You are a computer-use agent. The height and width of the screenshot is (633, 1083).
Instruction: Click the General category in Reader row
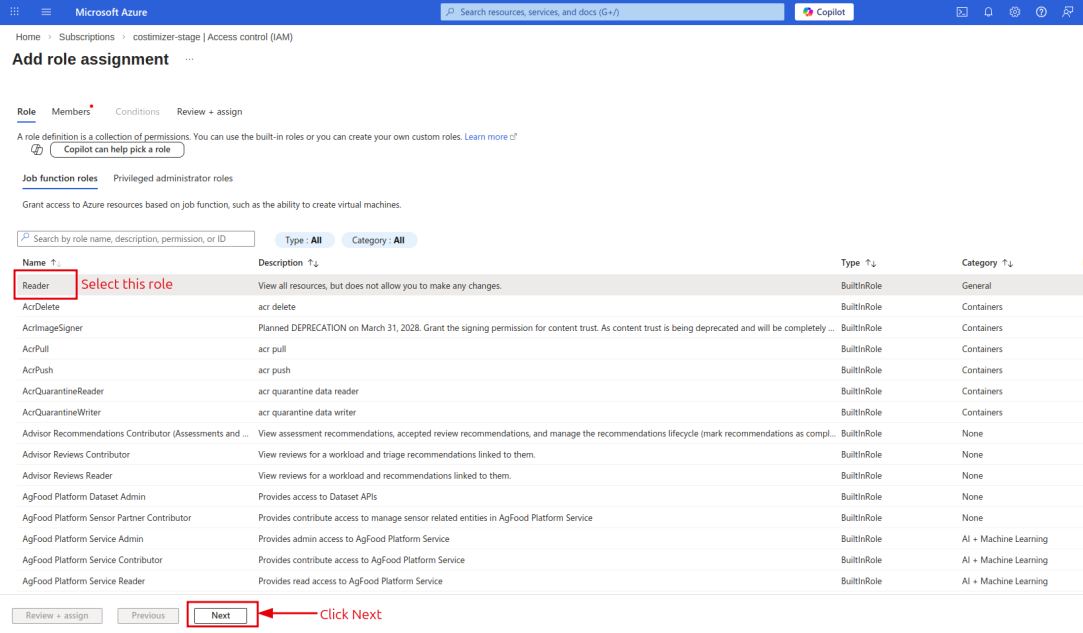977,285
